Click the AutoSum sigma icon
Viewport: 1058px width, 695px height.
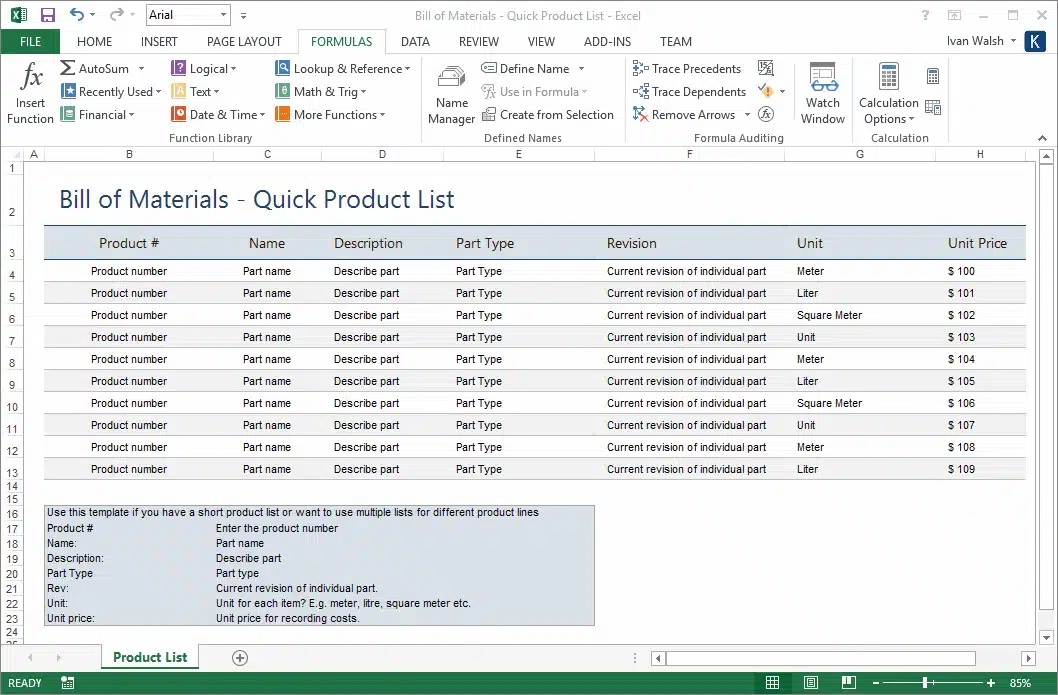(x=67, y=68)
